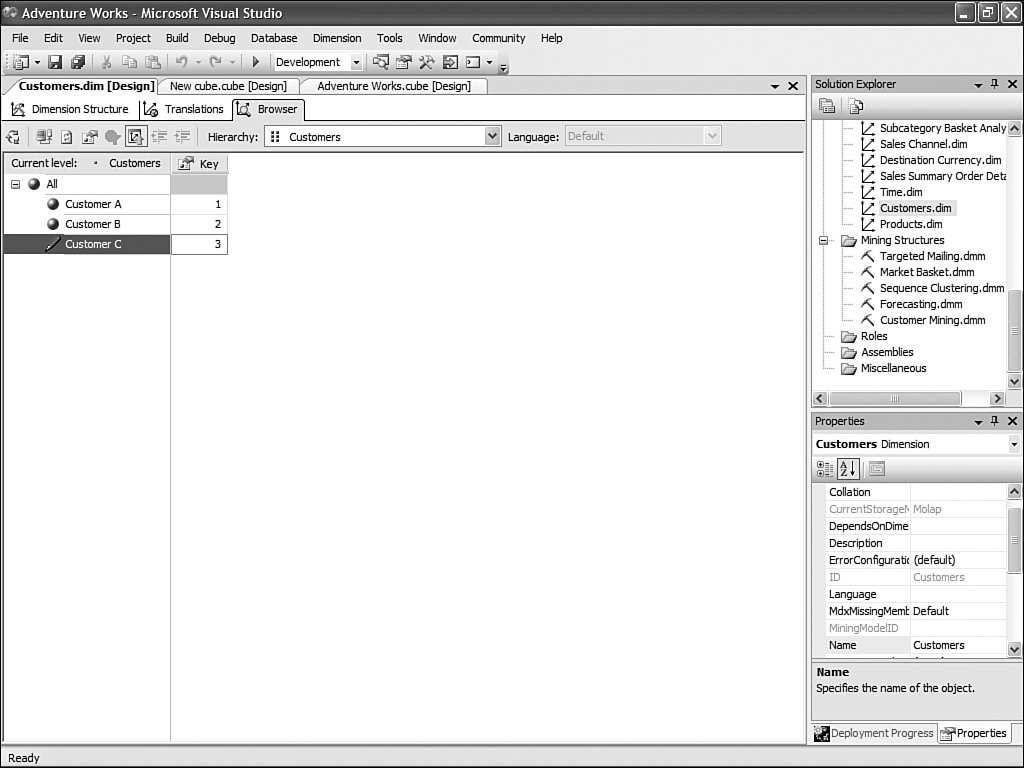Click the Cut scissors icon

pyautogui.click(x=106, y=62)
